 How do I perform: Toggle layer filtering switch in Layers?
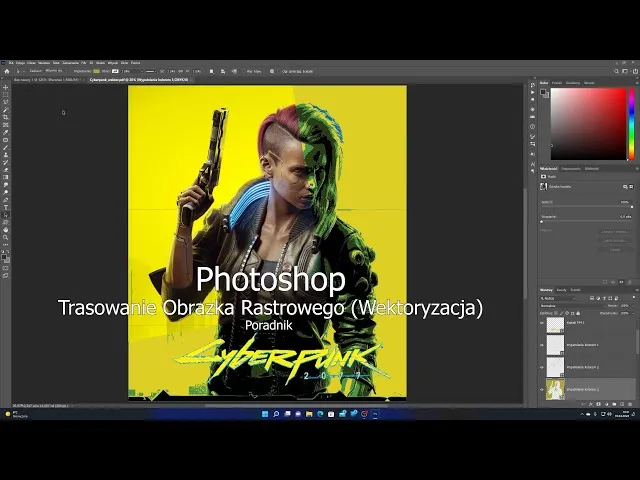[633, 298]
